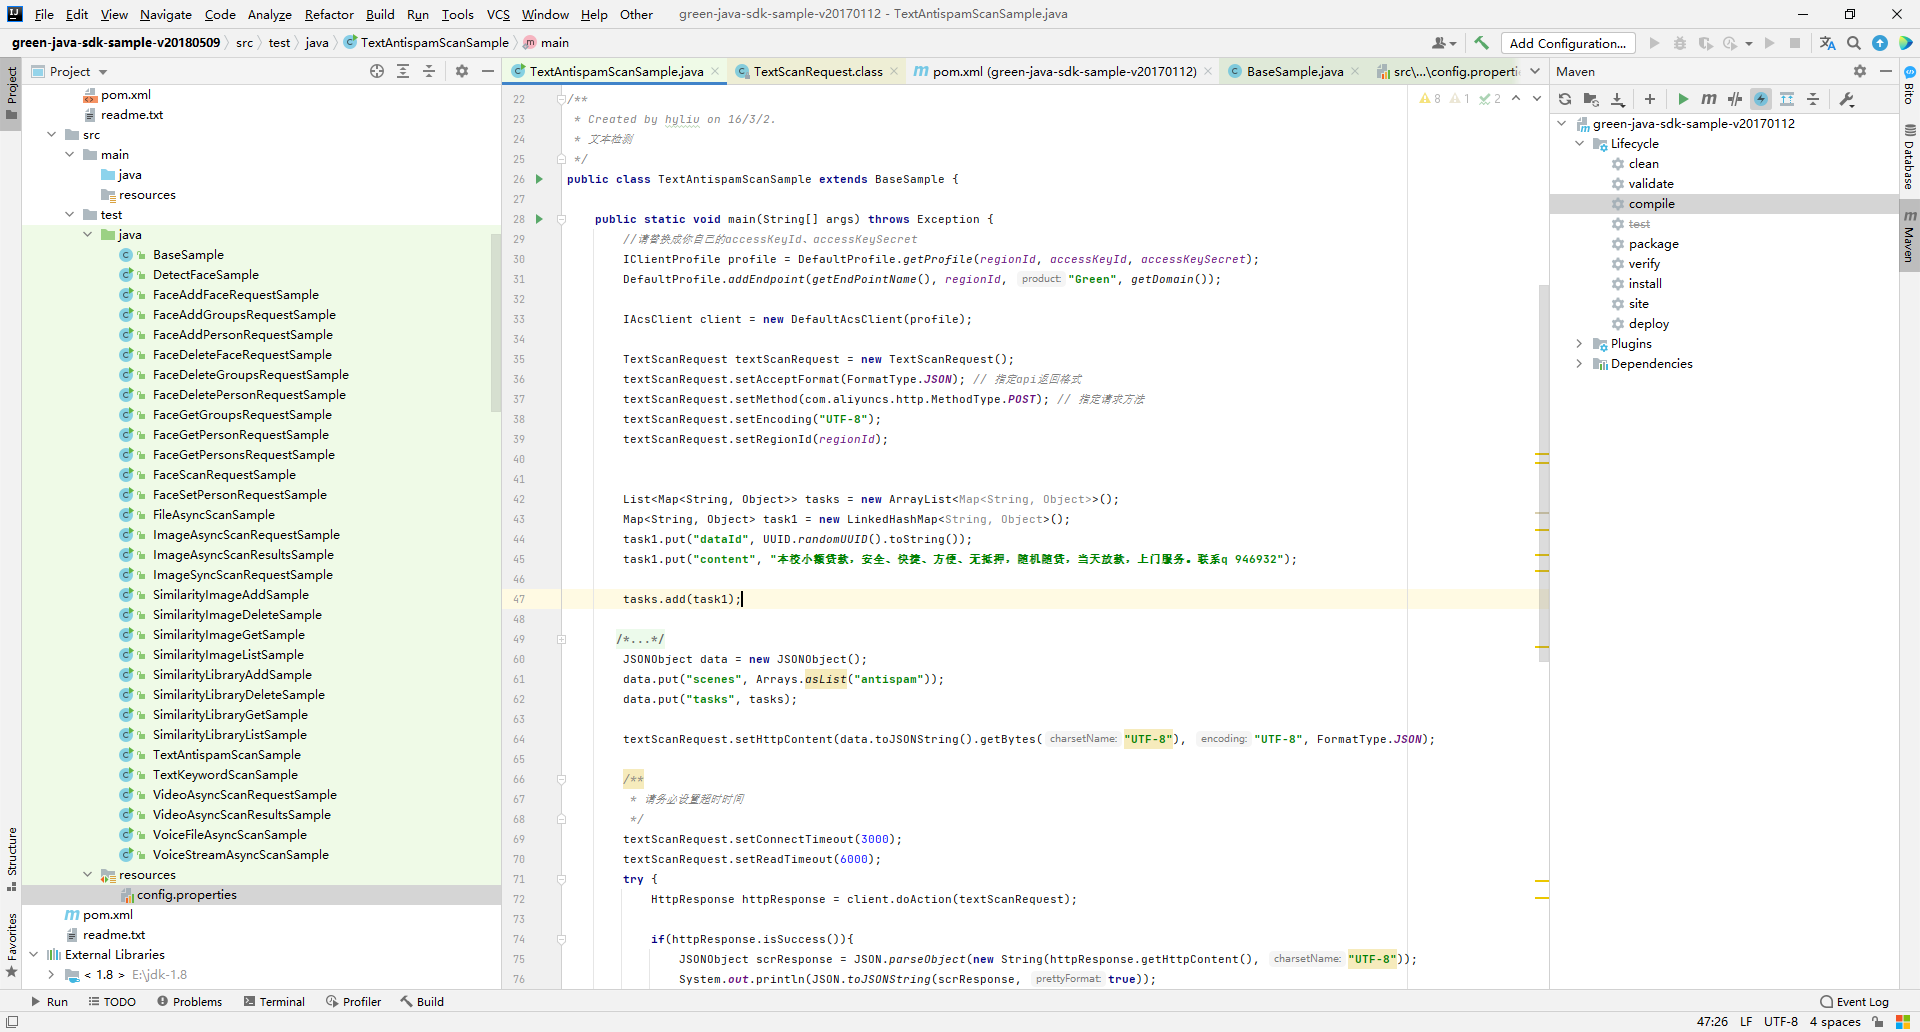Screen dimensions: 1920x1032
Task: Collapse the main folder in tree
Action: (69, 154)
